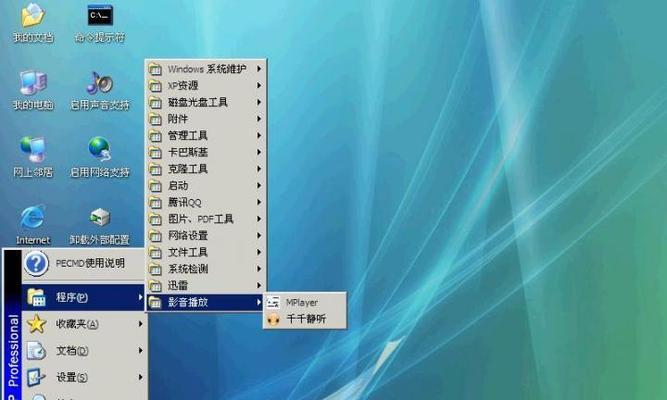Click folder icon beside 卡巴斯基
The image size is (667, 400).
coord(155,152)
